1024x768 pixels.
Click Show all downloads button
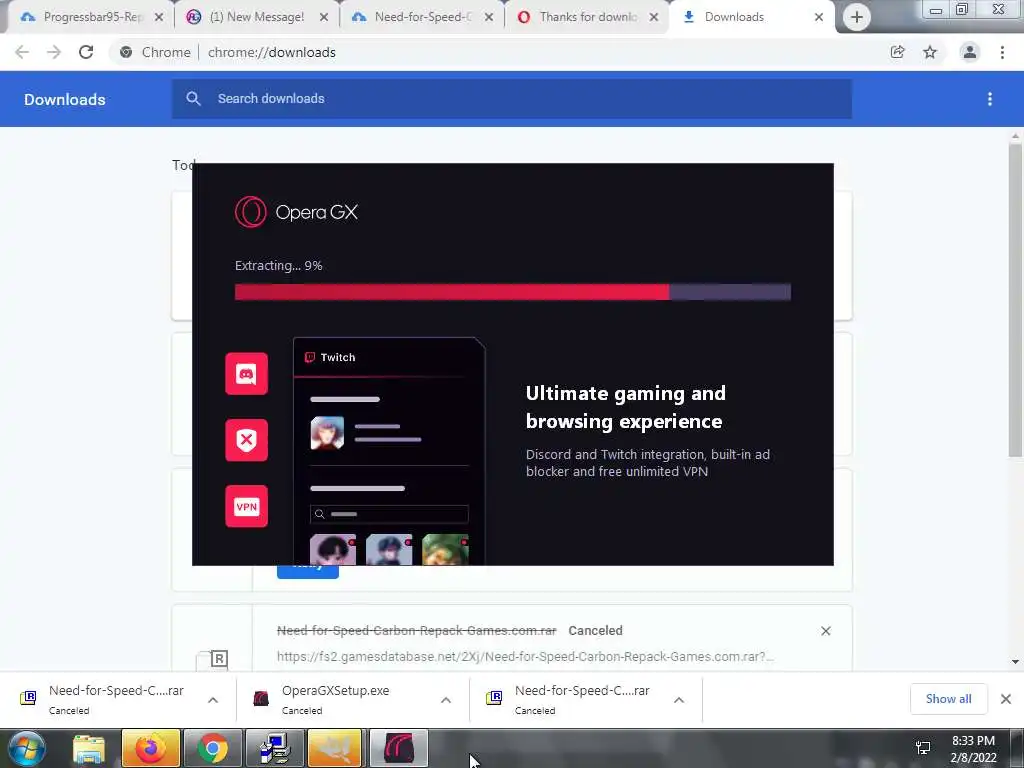coord(948,699)
